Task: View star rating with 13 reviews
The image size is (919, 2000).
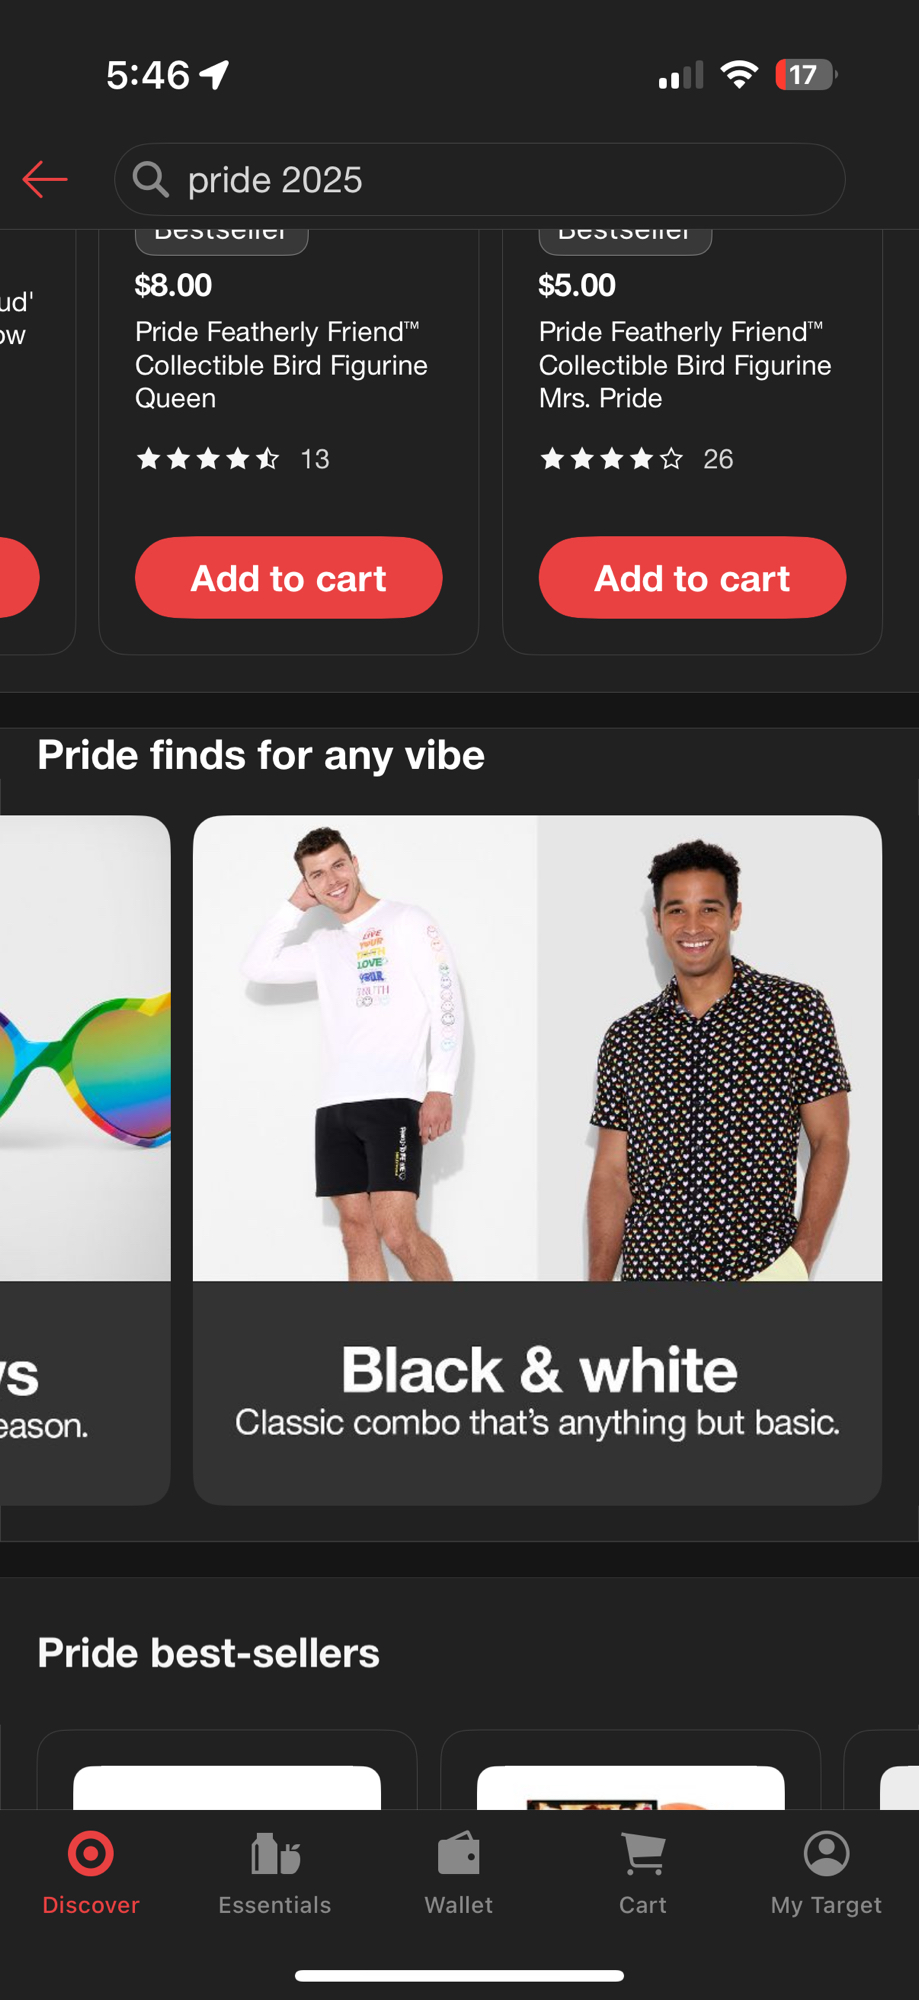Action: [233, 459]
